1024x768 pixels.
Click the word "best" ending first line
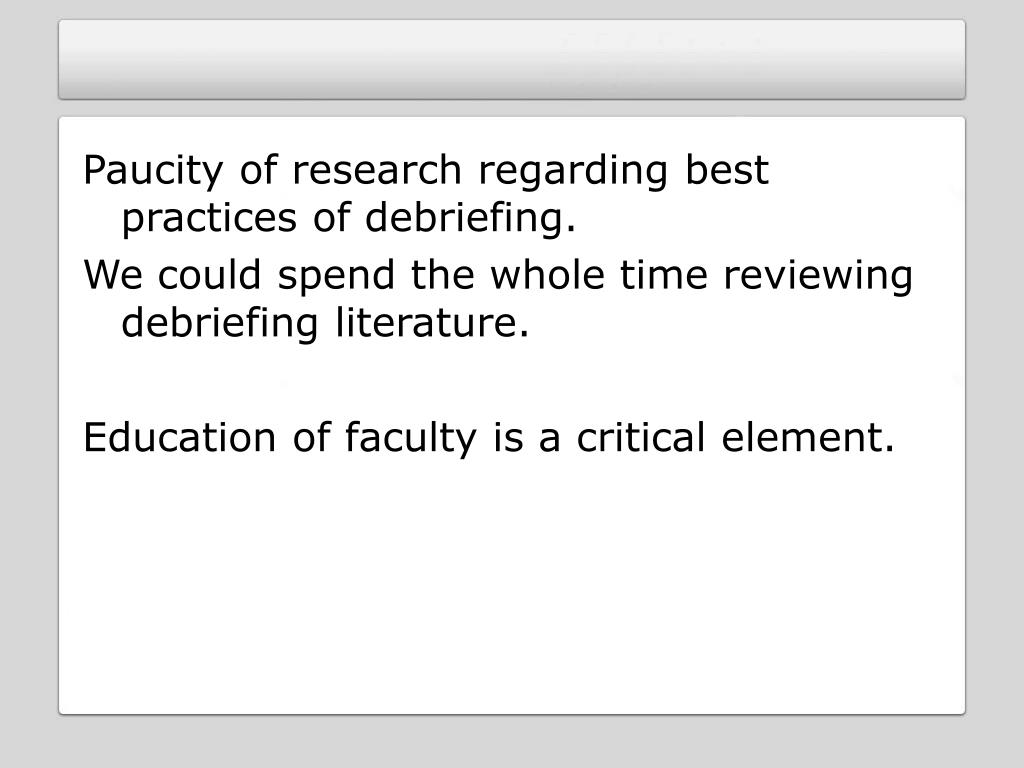point(726,170)
